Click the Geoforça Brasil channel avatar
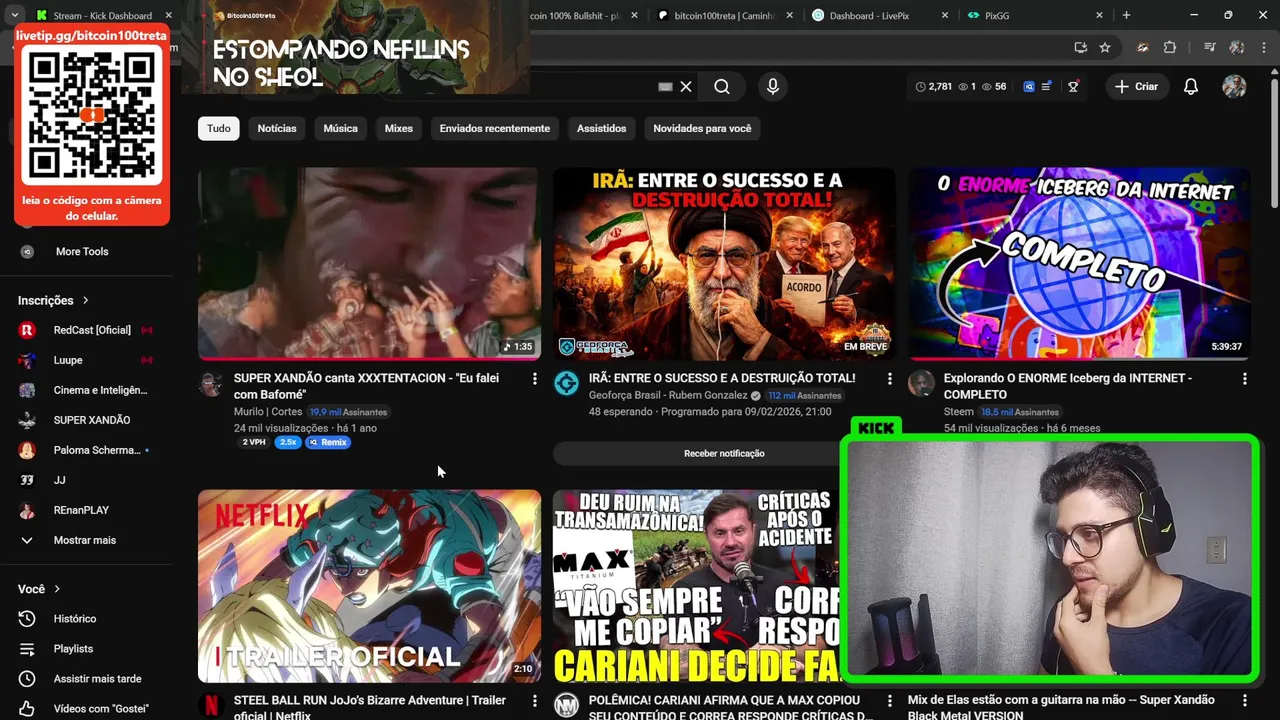The height and width of the screenshot is (720, 1280). (x=567, y=383)
